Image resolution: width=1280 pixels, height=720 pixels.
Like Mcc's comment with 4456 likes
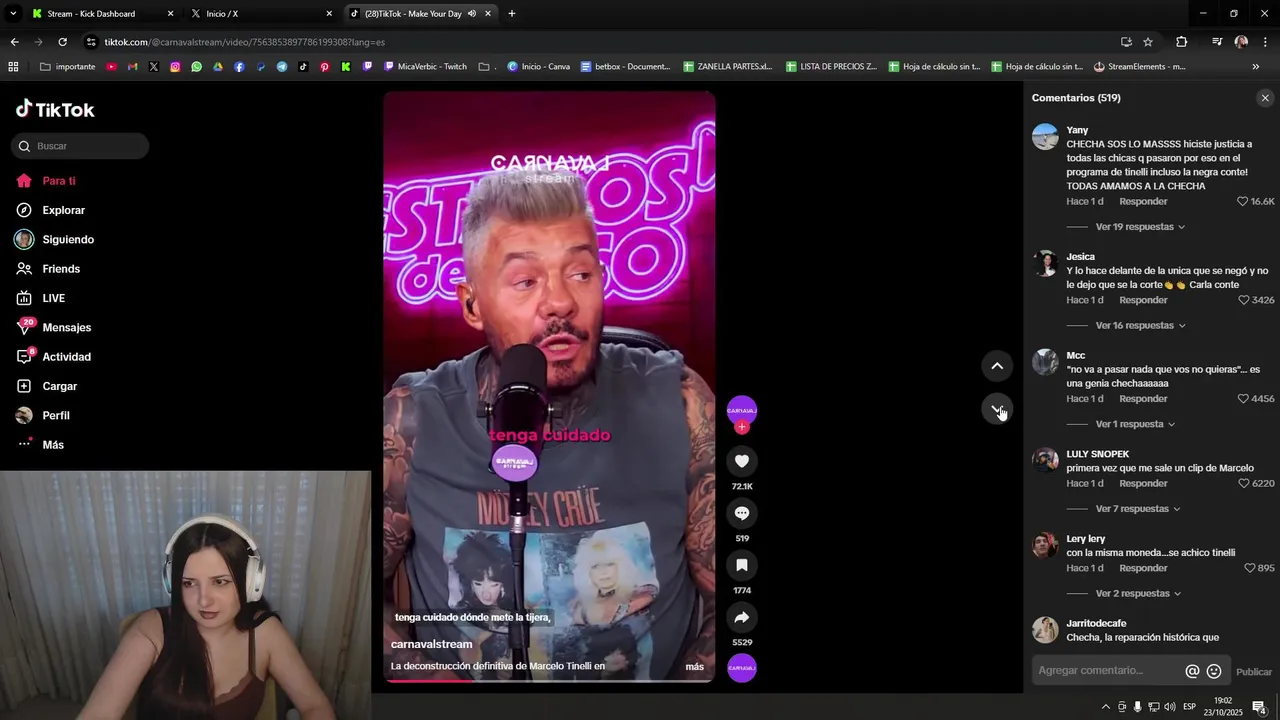pyautogui.click(x=1244, y=399)
